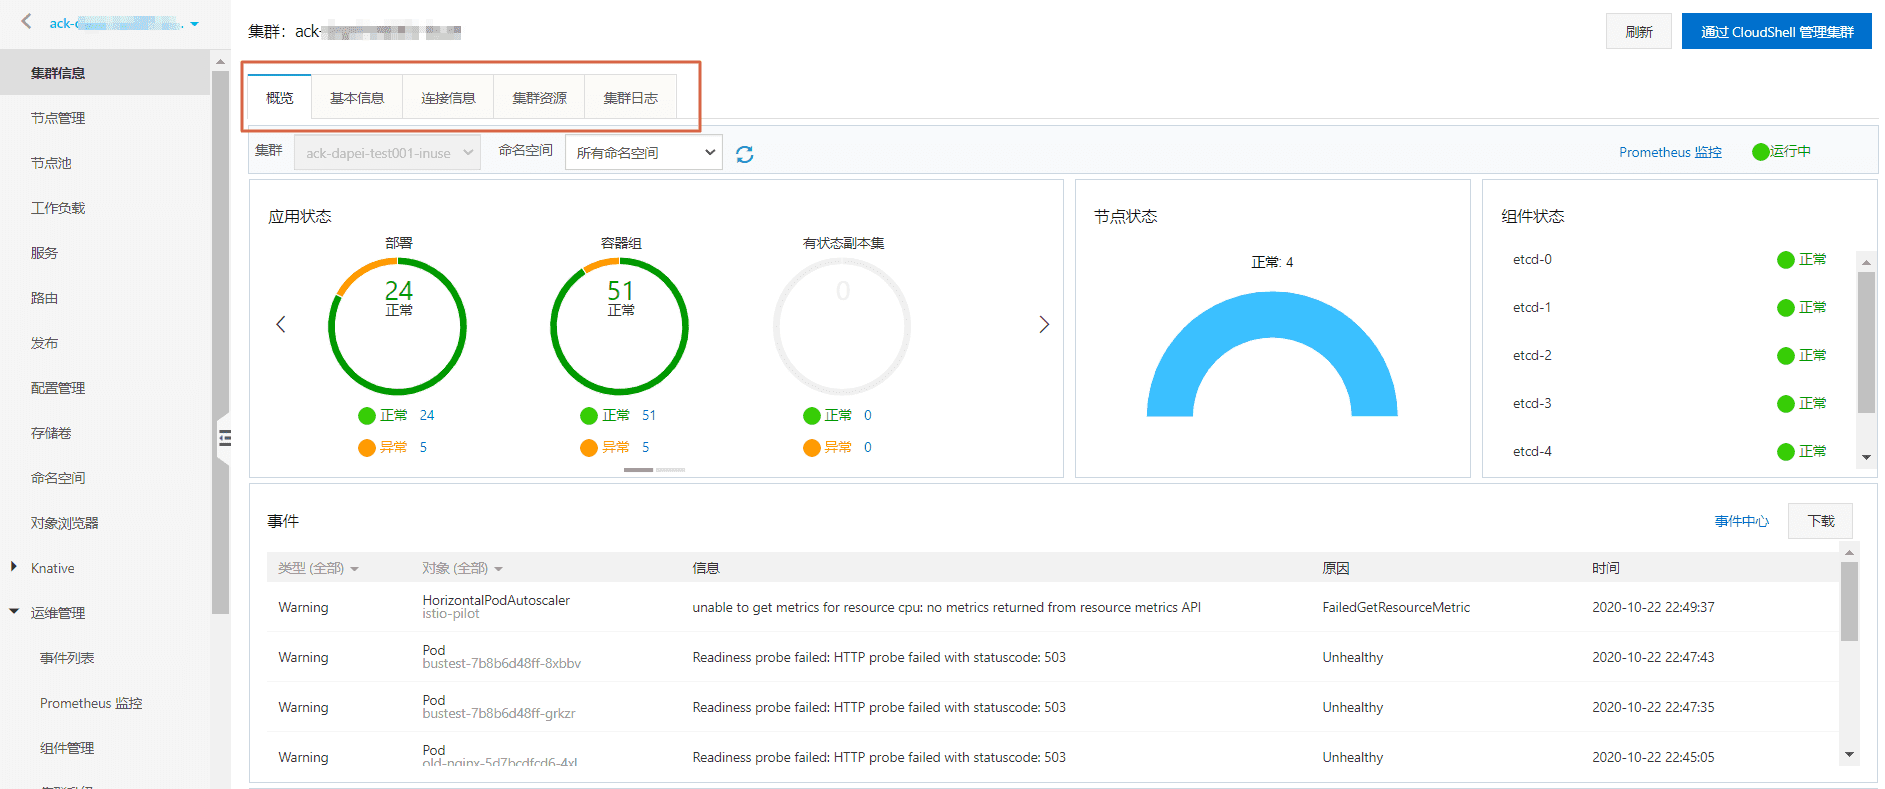Viewport: 1885px width, 789px height.
Task: Click the namespace refresh icon
Action: tap(745, 154)
